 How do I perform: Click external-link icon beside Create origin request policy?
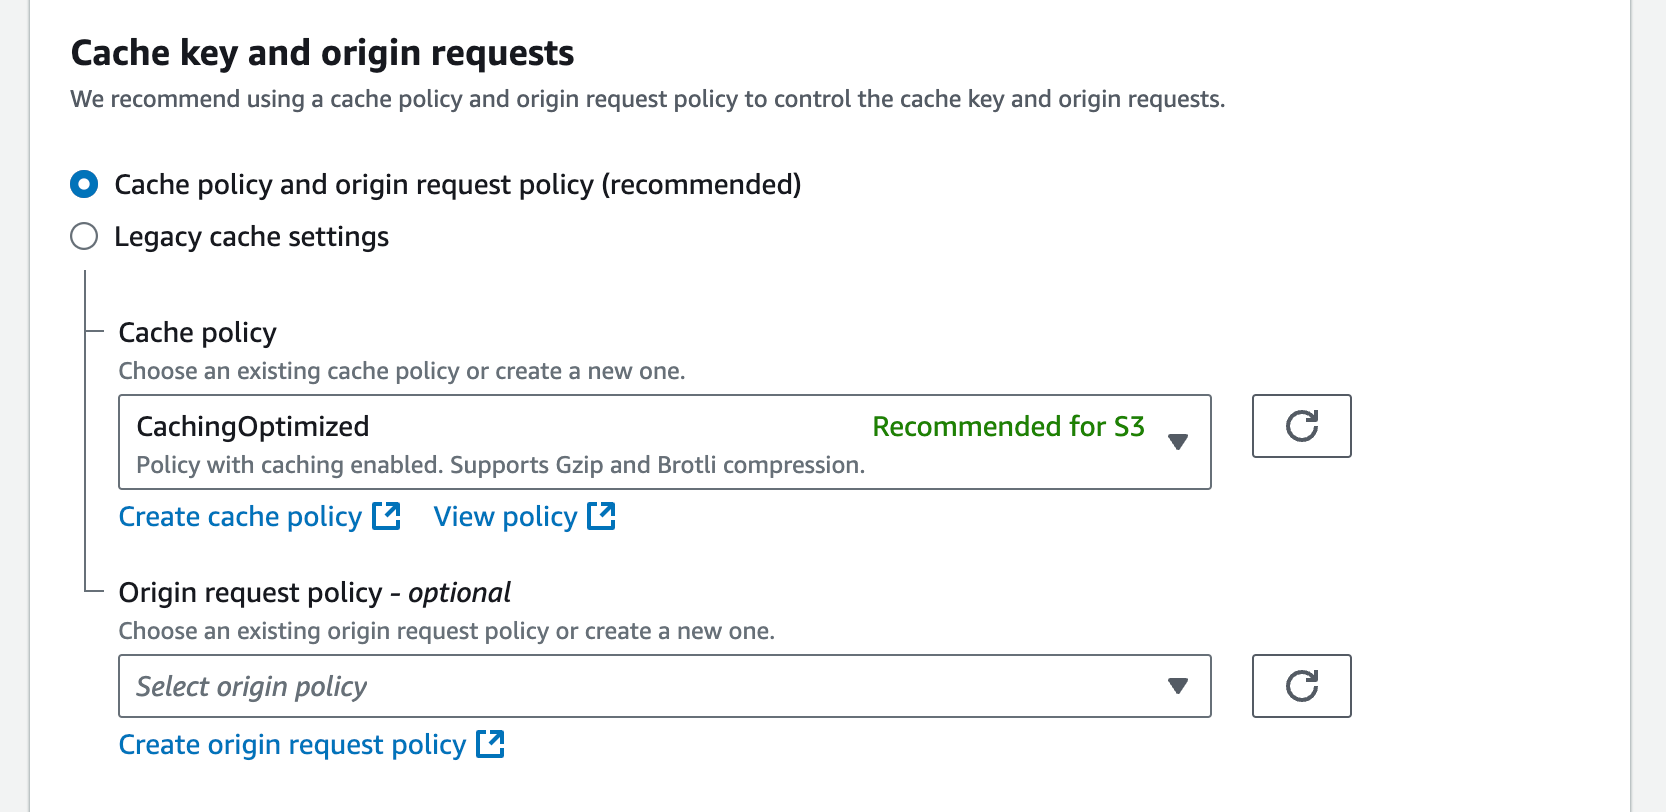tap(490, 744)
